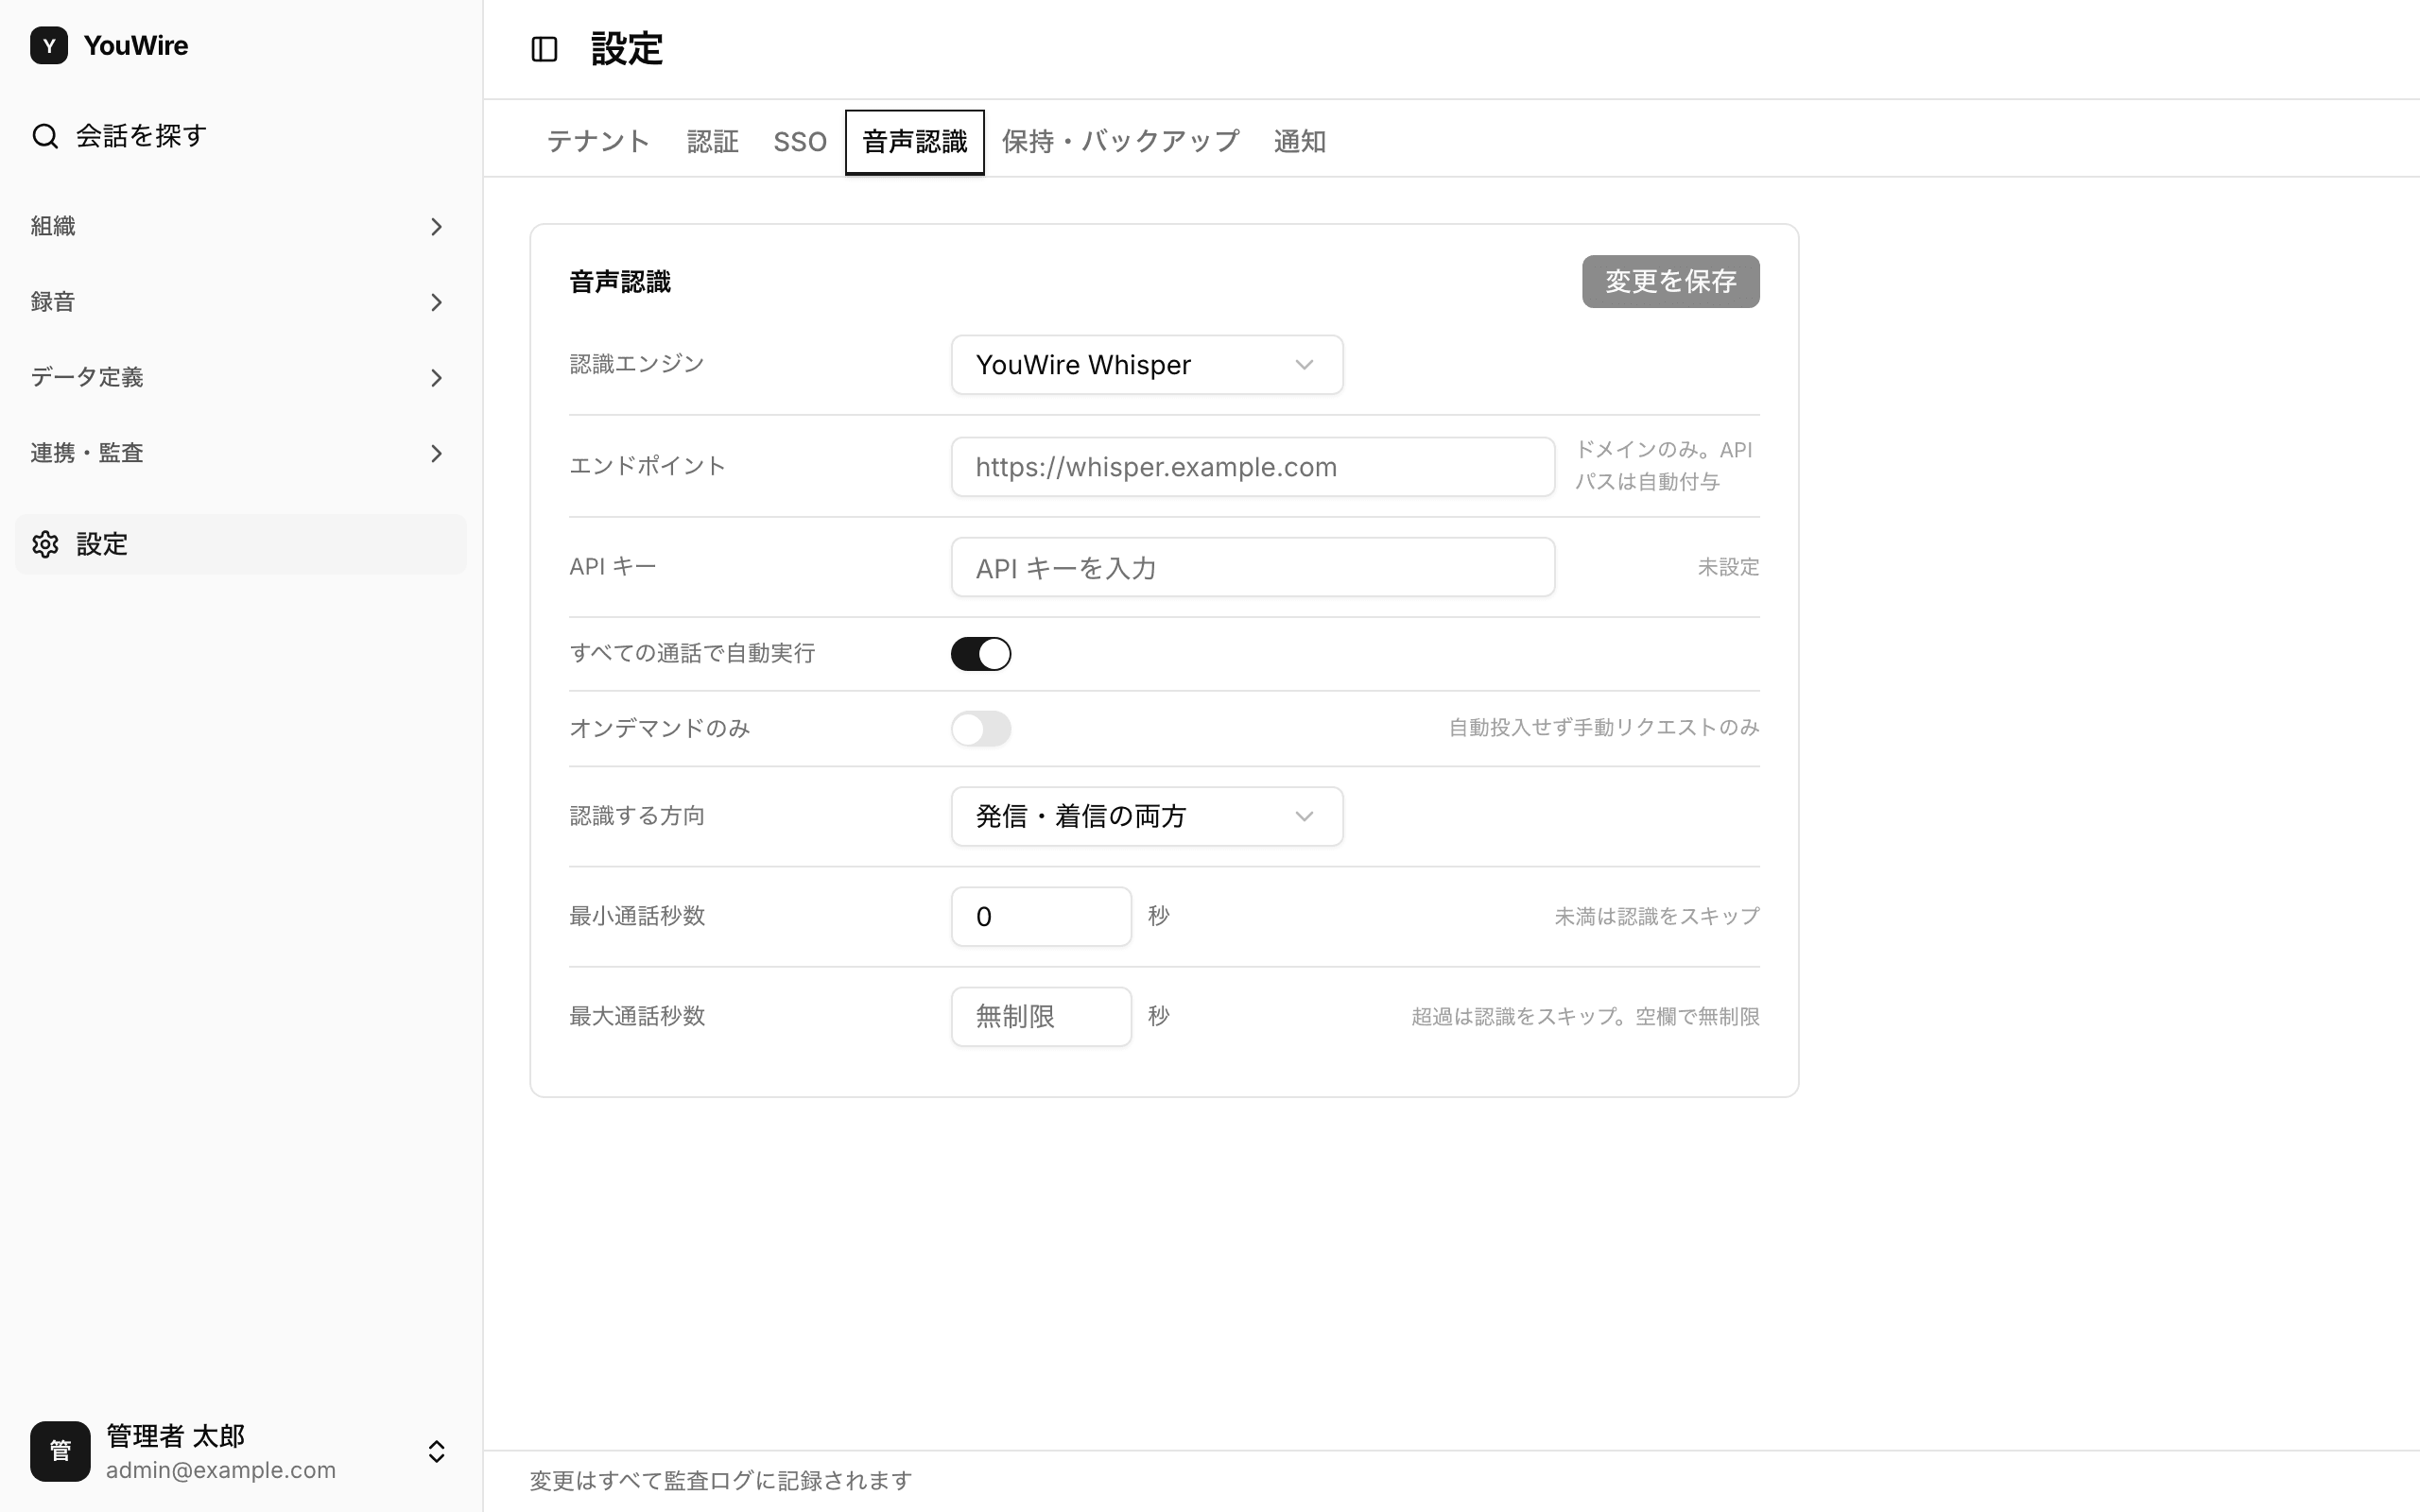This screenshot has height=1512, width=2420.
Task: Switch to the 認証 tab
Action: point(713,142)
